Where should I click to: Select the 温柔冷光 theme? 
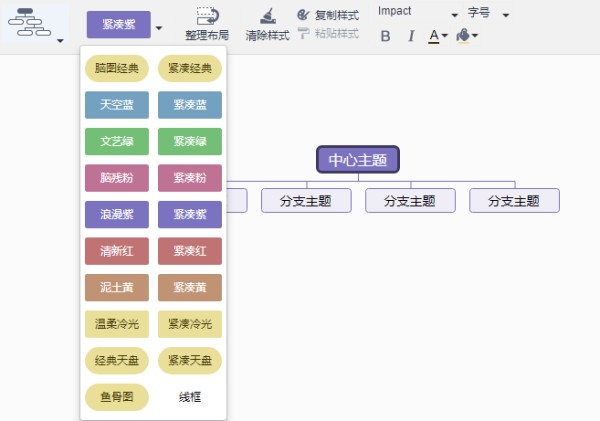point(117,324)
